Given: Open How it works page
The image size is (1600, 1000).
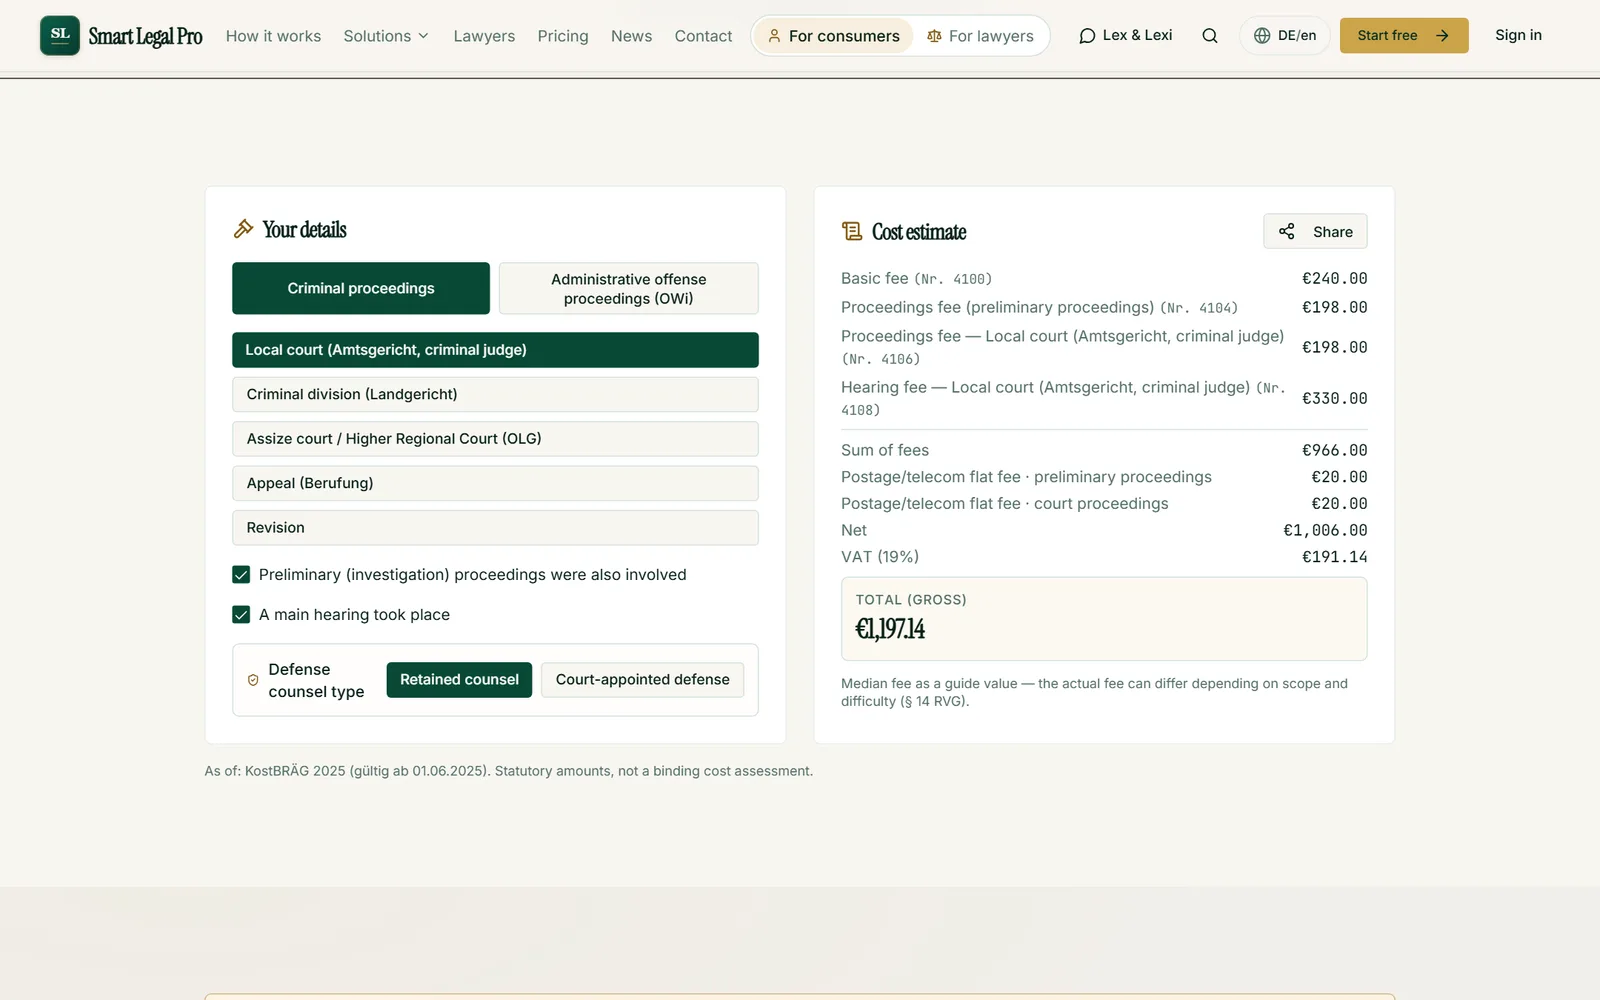Looking at the screenshot, I should 273,36.
